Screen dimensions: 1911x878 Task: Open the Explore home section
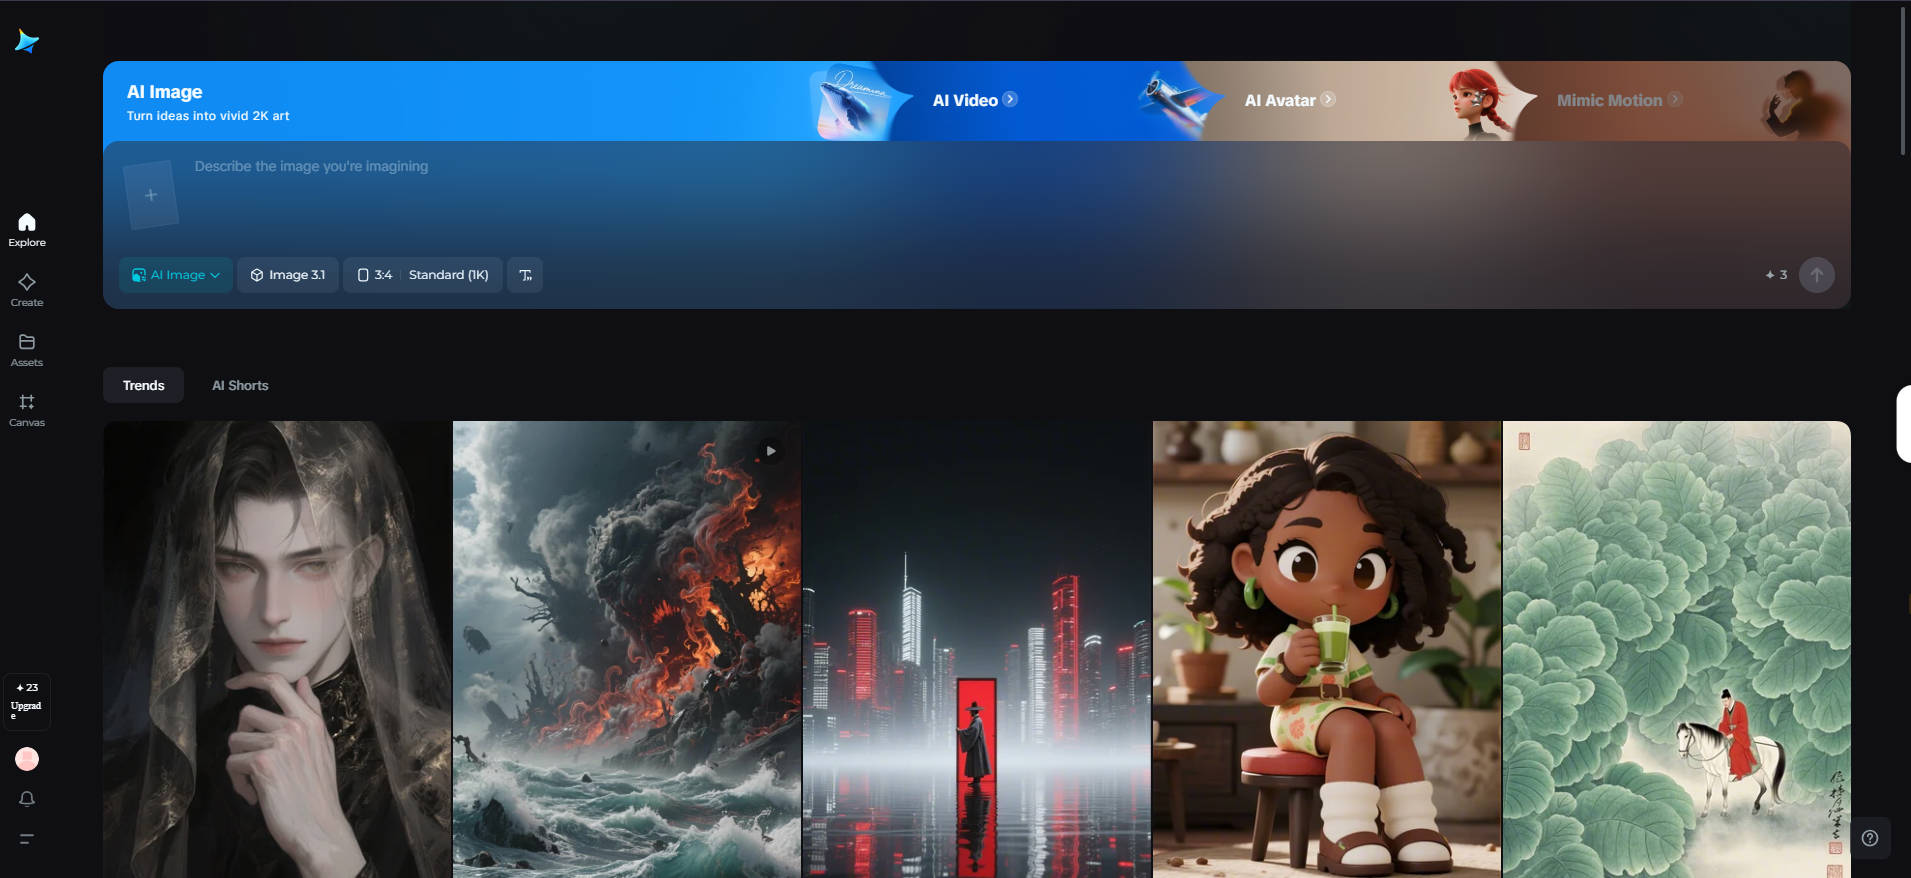click(27, 230)
